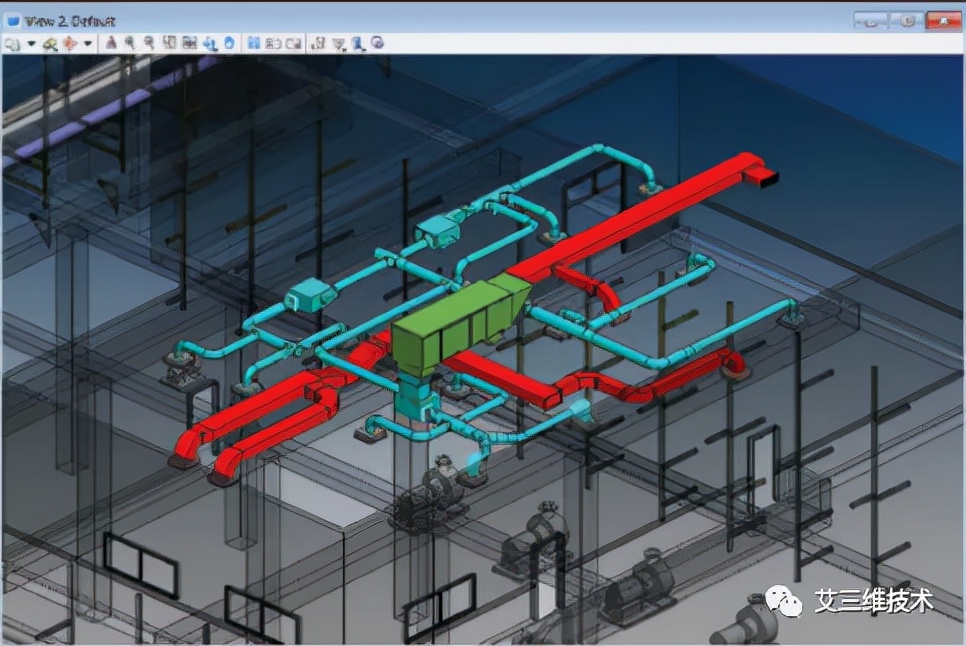Click the blue globe icon ending the toolbar
The height and width of the screenshot is (646, 966).
378,42
